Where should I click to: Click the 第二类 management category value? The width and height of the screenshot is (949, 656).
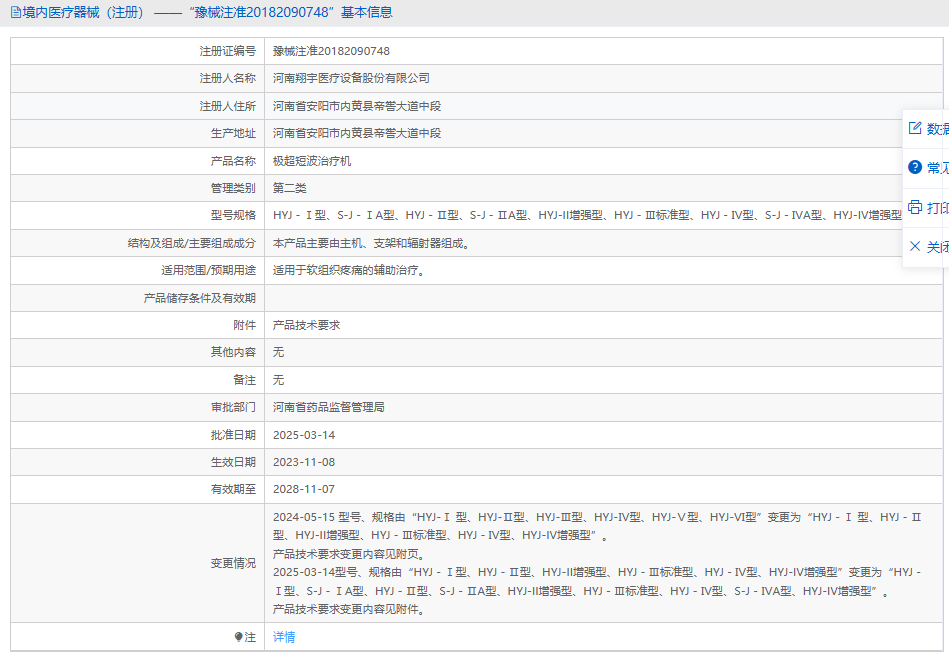[289, 188]
